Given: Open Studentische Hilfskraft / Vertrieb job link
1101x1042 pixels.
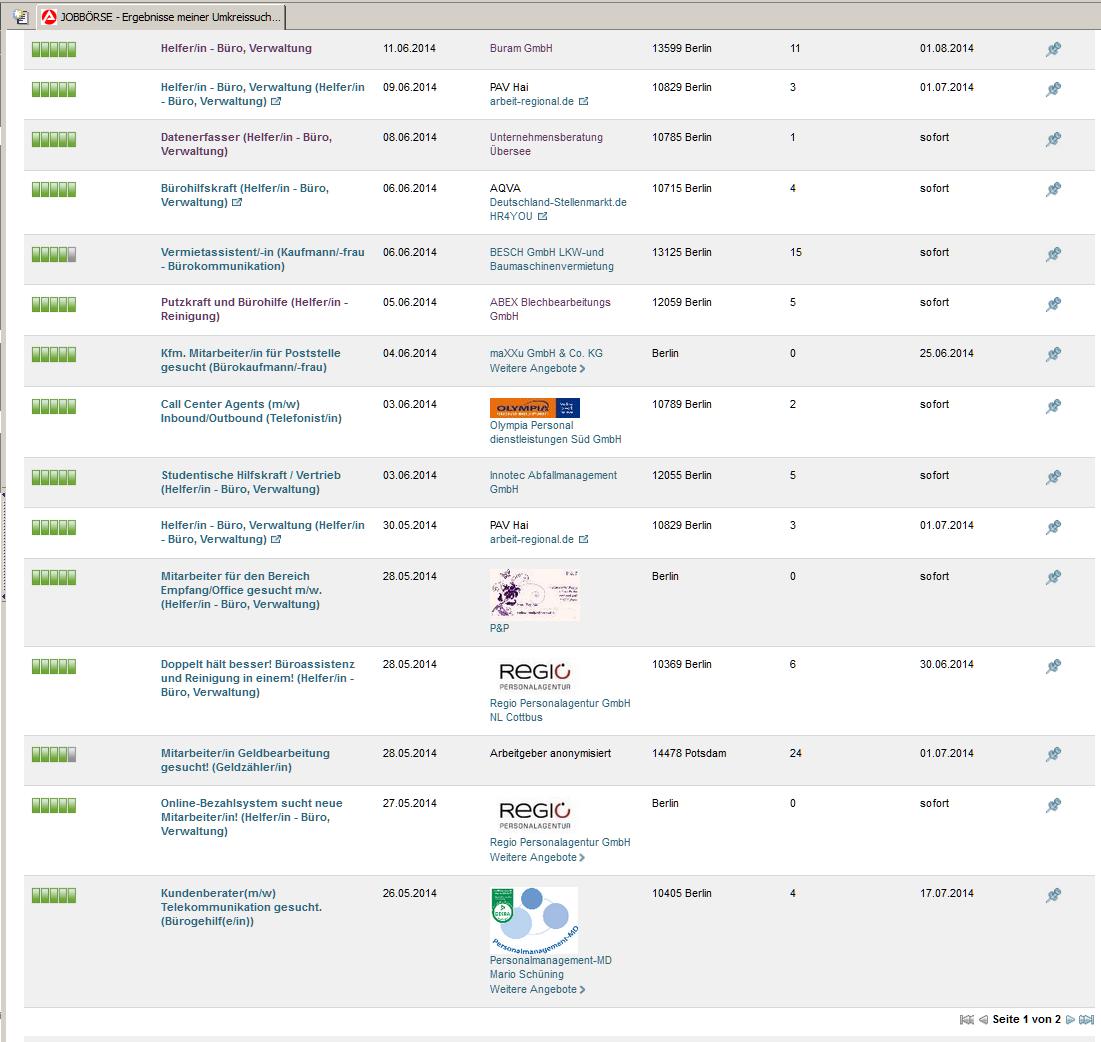Looking at the screenshot, I should (250, 482).
